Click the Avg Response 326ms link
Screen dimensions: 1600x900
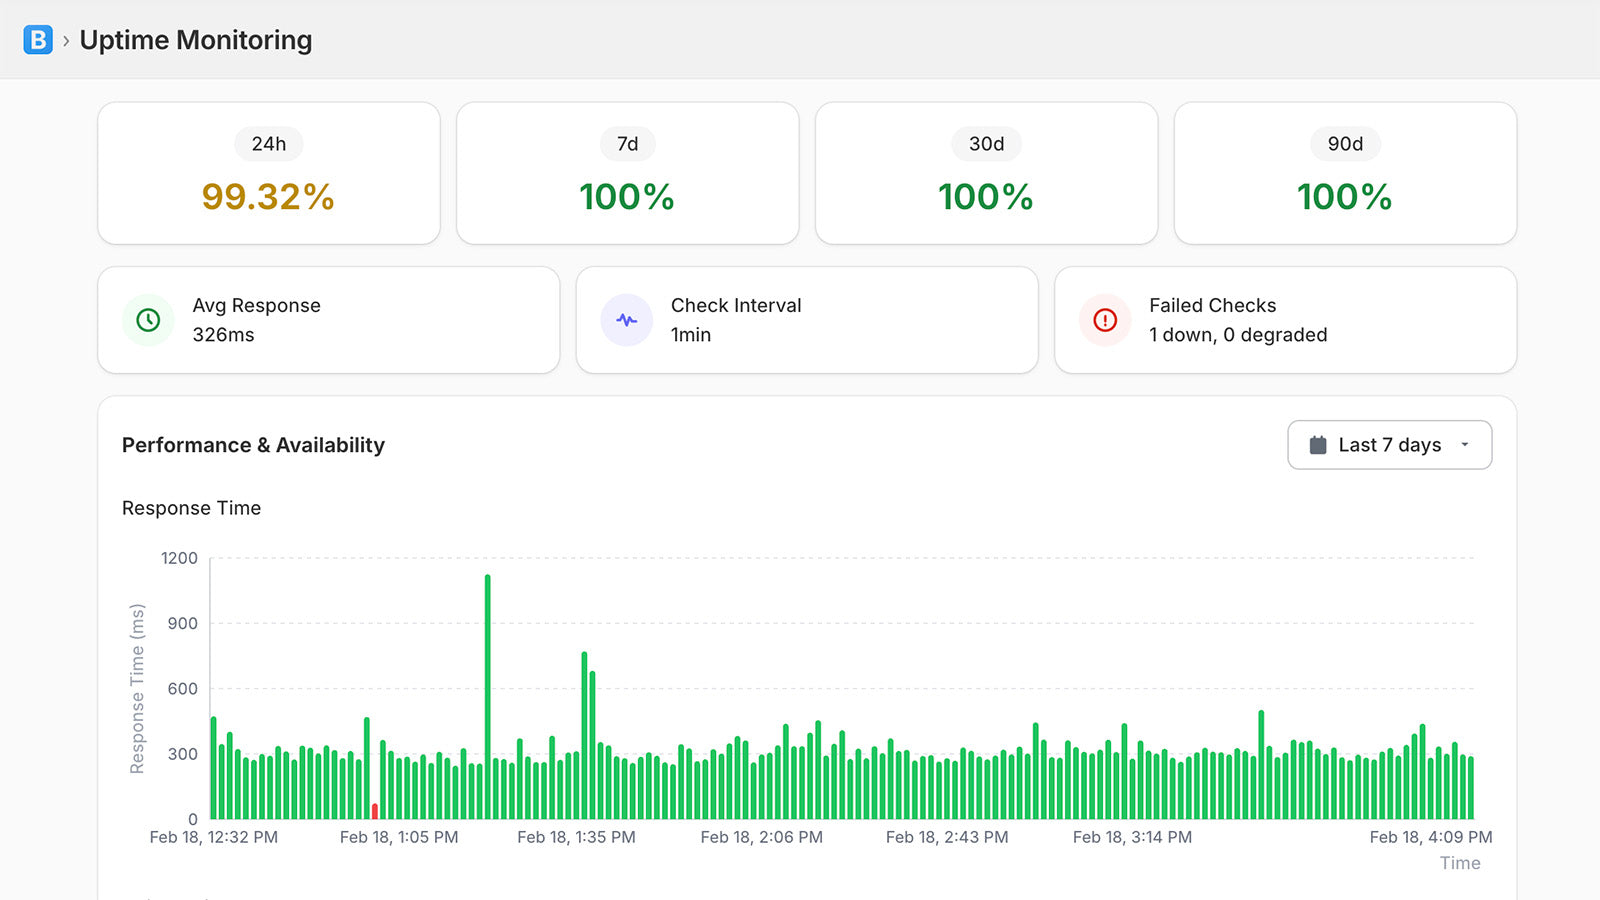tap(222, 335)
